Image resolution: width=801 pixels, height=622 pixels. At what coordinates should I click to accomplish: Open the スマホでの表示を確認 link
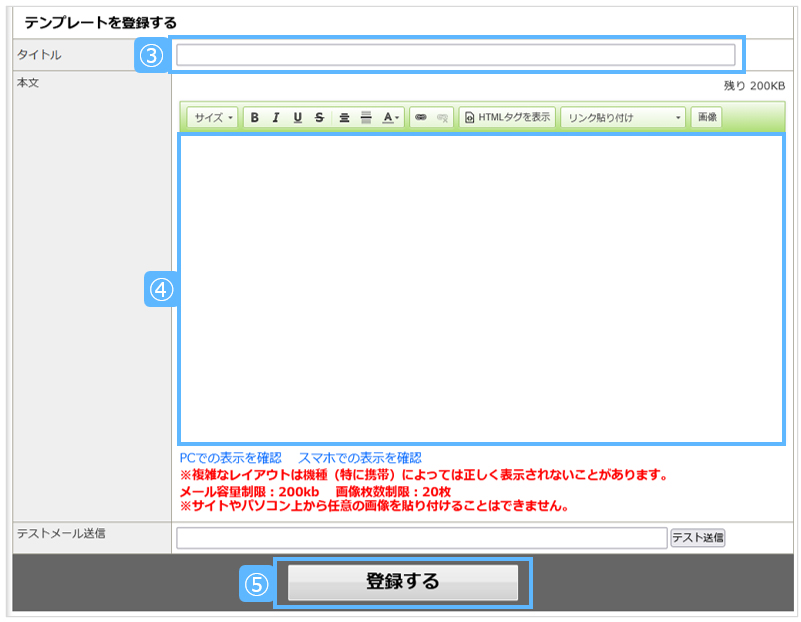click(x=359, y=457)
